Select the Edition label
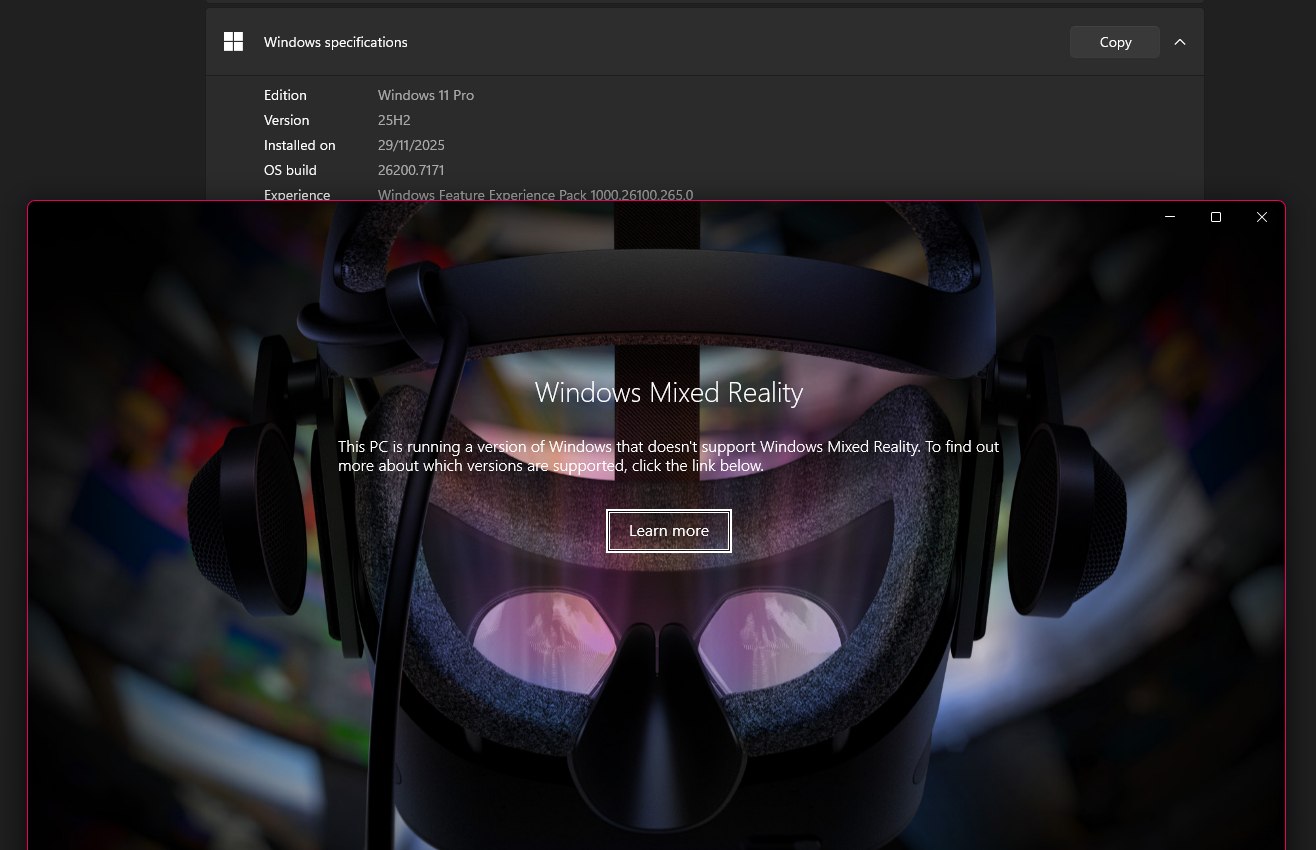This screenshot has width=1316, height=850. [285, 95]
